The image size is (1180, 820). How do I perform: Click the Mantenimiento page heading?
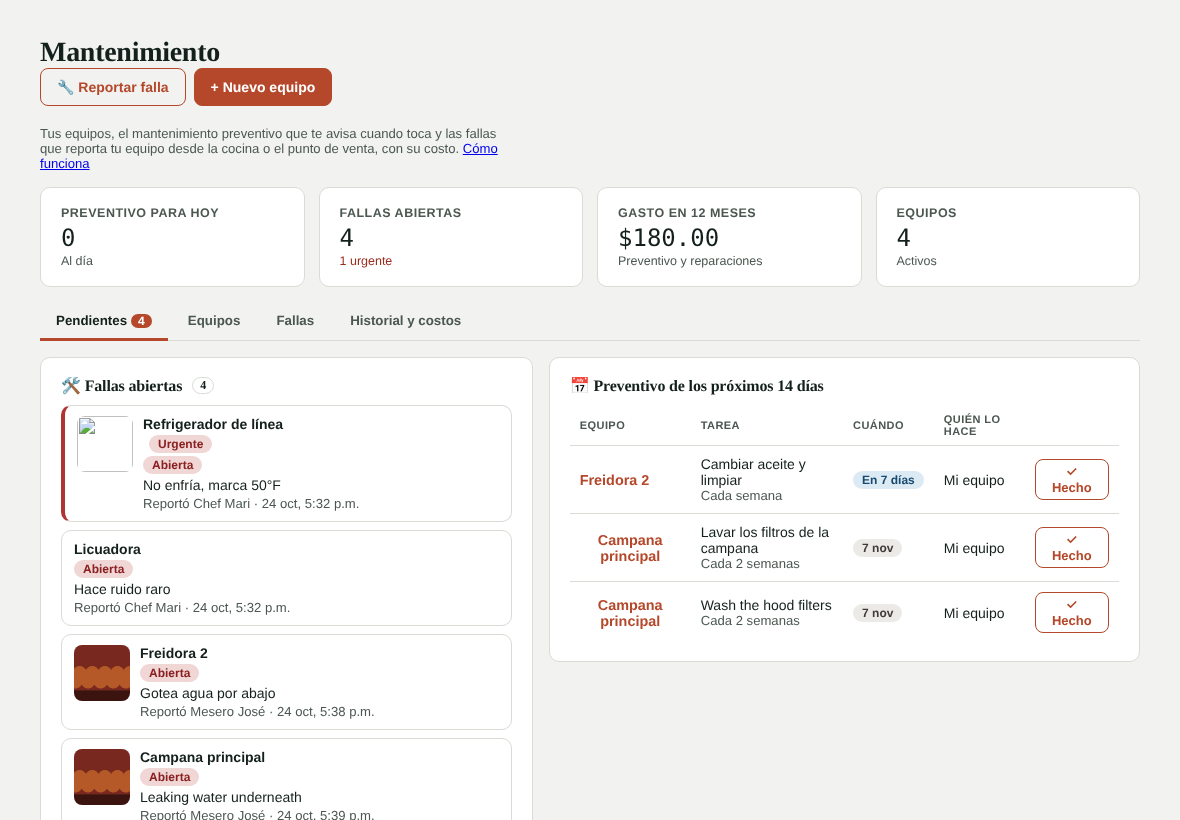point(130,52)
